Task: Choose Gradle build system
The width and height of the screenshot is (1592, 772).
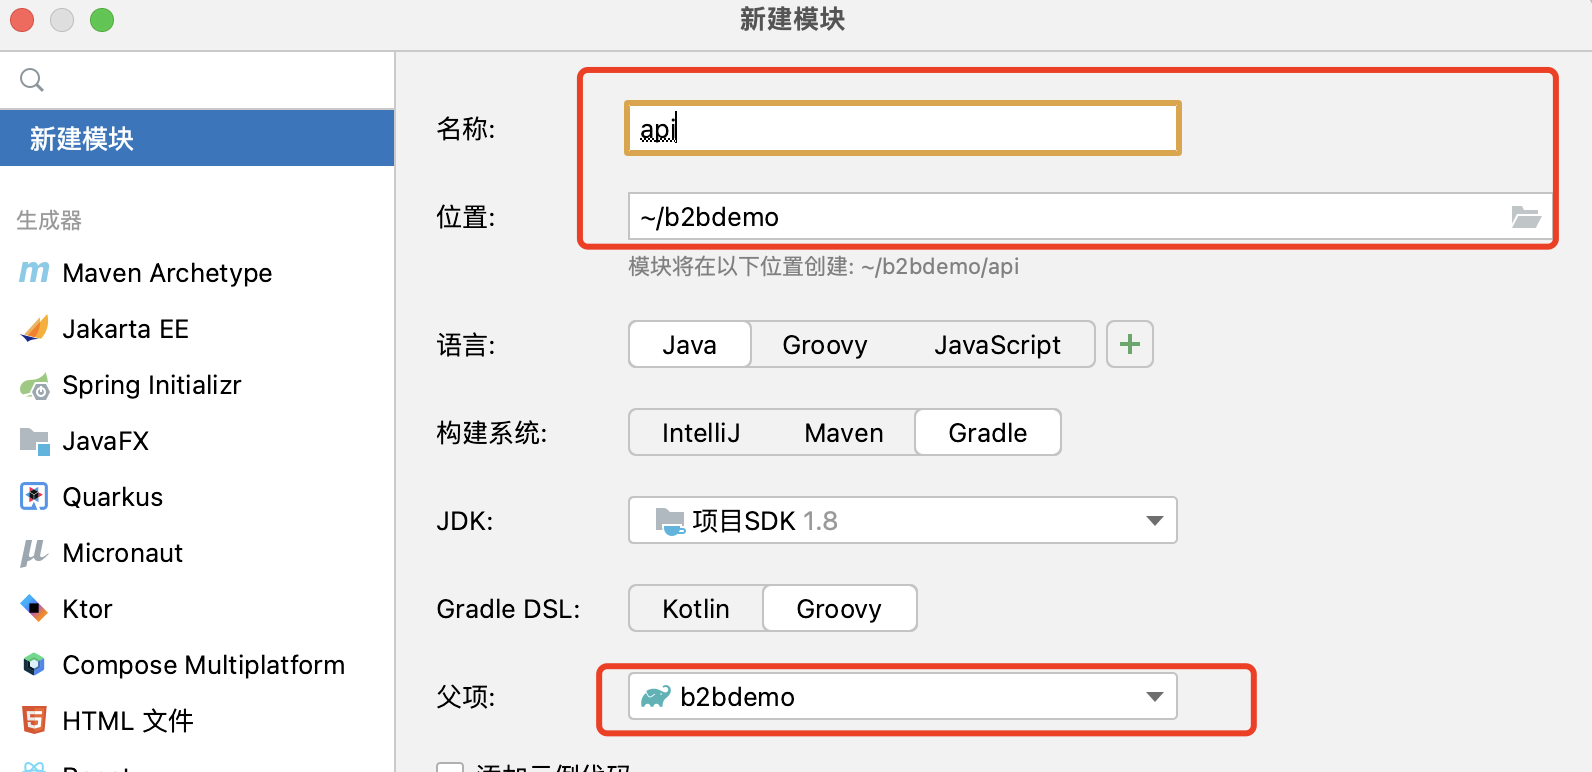Action: [x=988, y=433]
